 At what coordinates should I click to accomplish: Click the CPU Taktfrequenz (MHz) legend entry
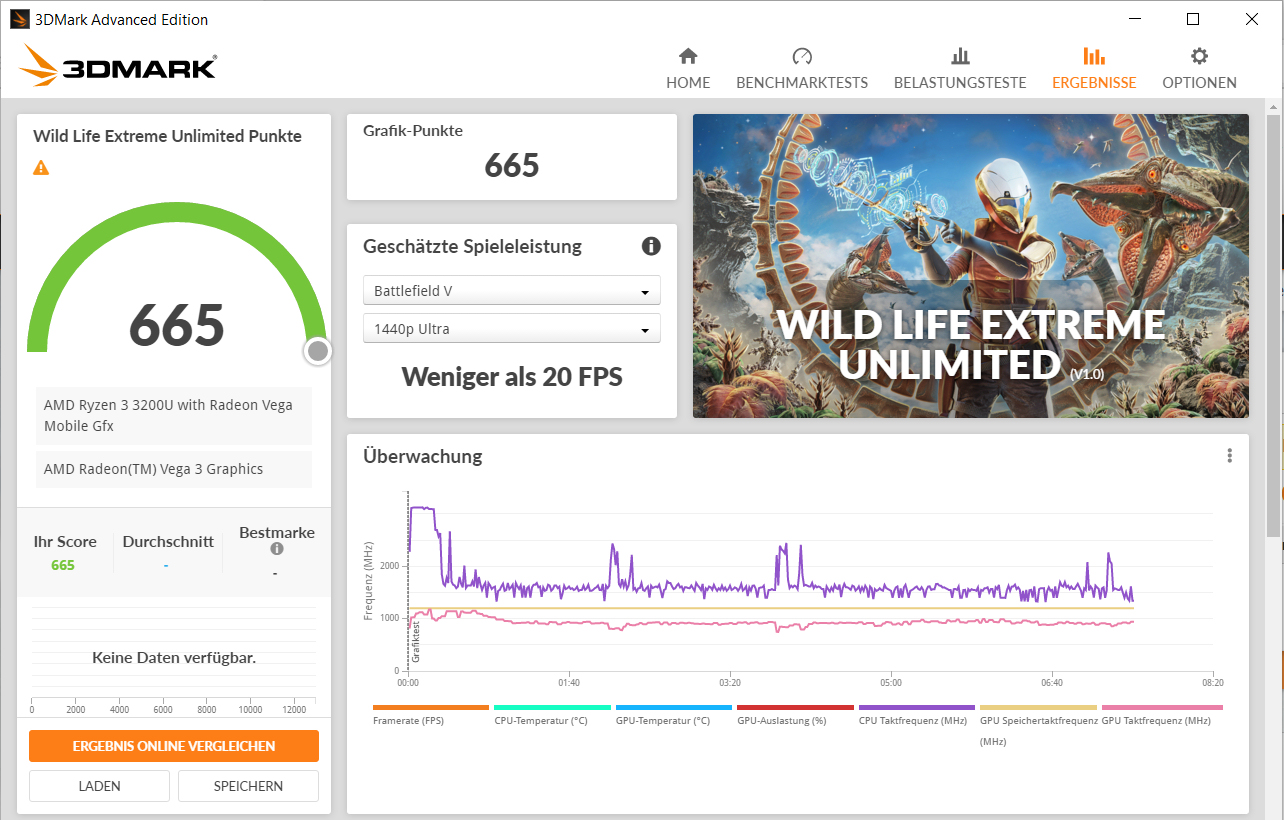tap(917, 716)
